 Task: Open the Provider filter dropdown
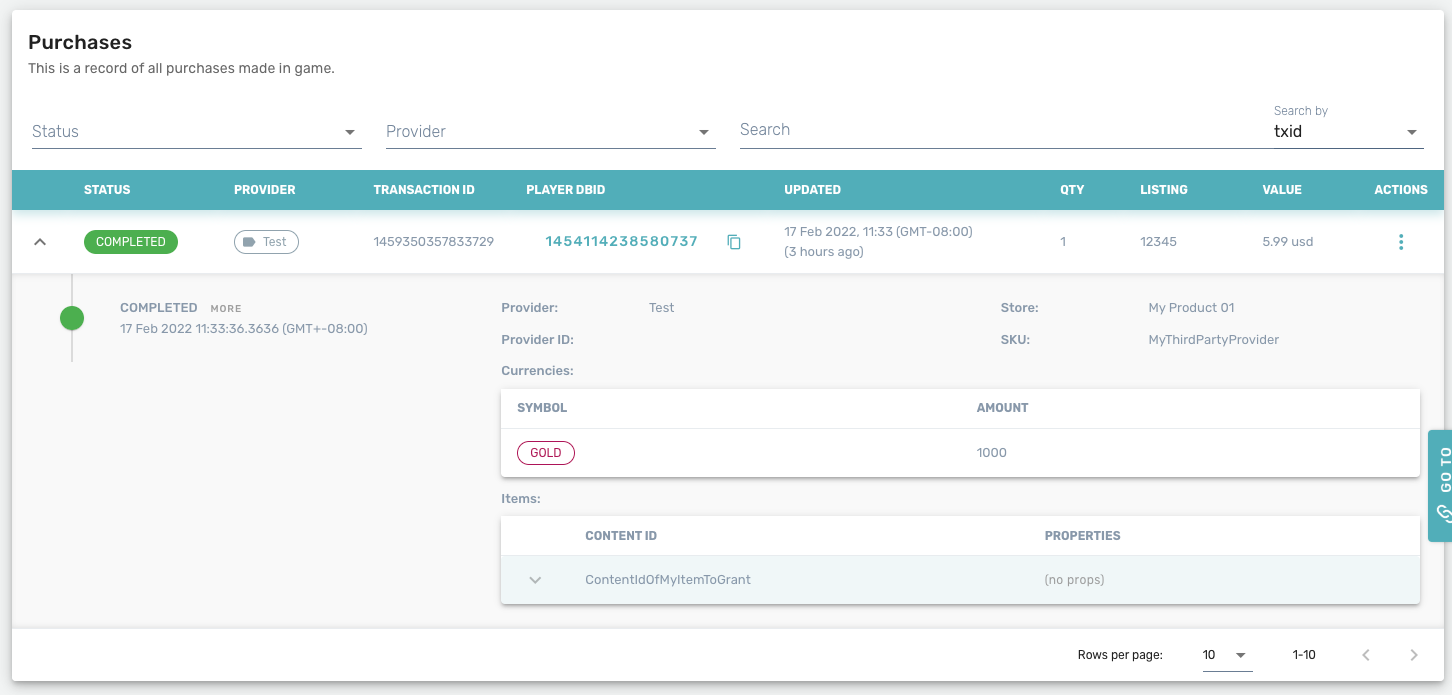pyautogui.click(x=550, y=132)
